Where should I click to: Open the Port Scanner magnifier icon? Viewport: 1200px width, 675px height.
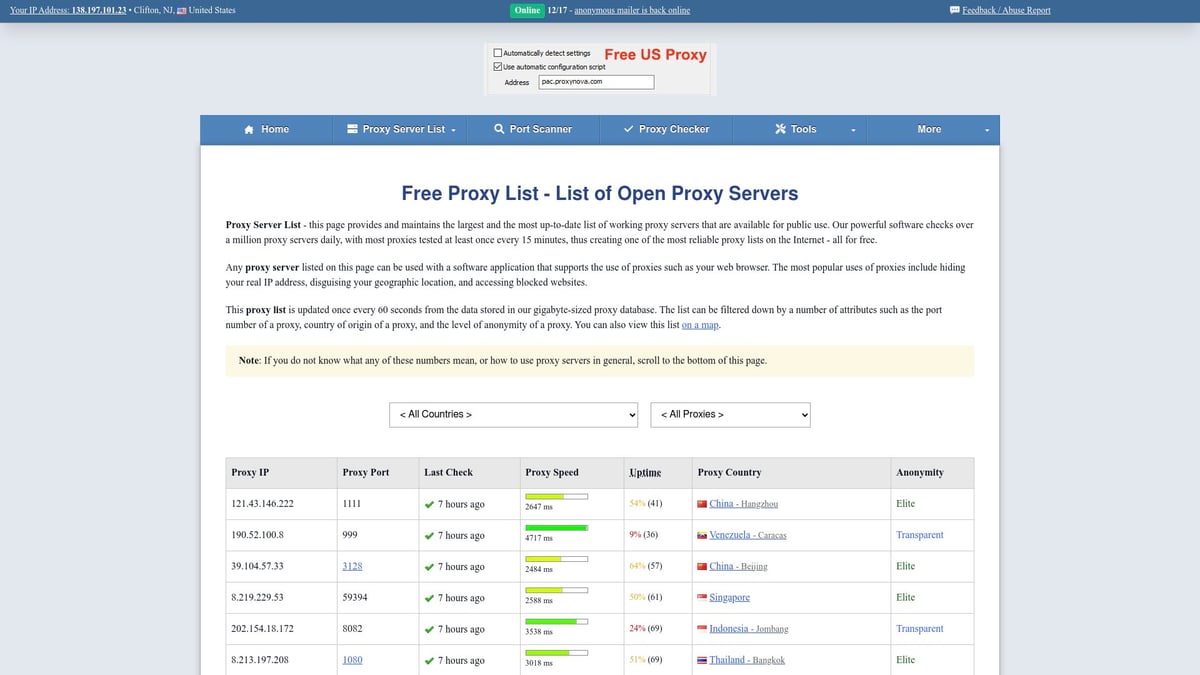click(498, 129)
